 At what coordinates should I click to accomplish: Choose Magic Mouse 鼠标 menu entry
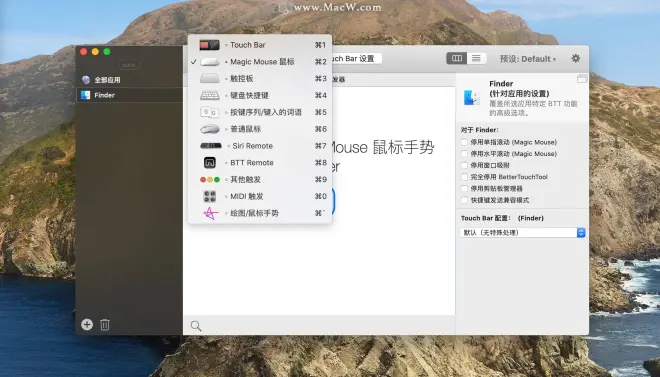point(260,61)
